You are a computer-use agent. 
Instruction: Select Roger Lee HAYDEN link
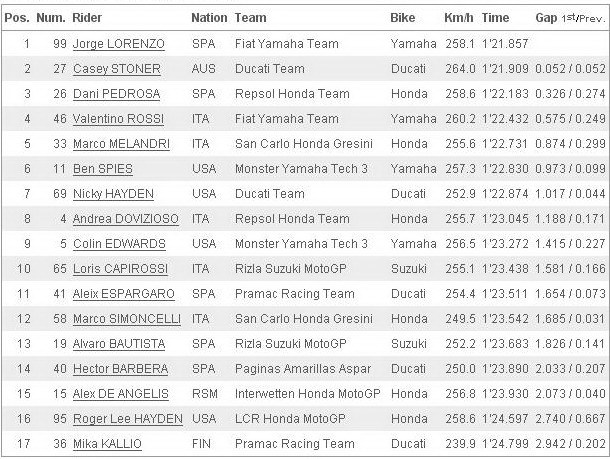128,419
